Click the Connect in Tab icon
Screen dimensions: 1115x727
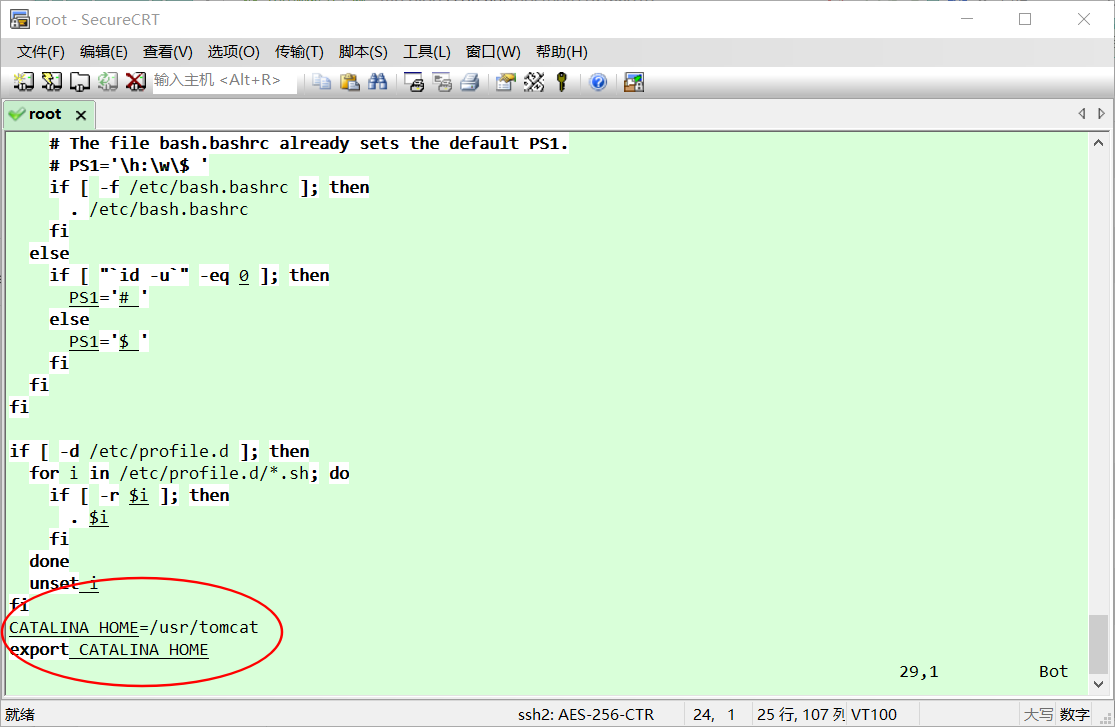80,82
